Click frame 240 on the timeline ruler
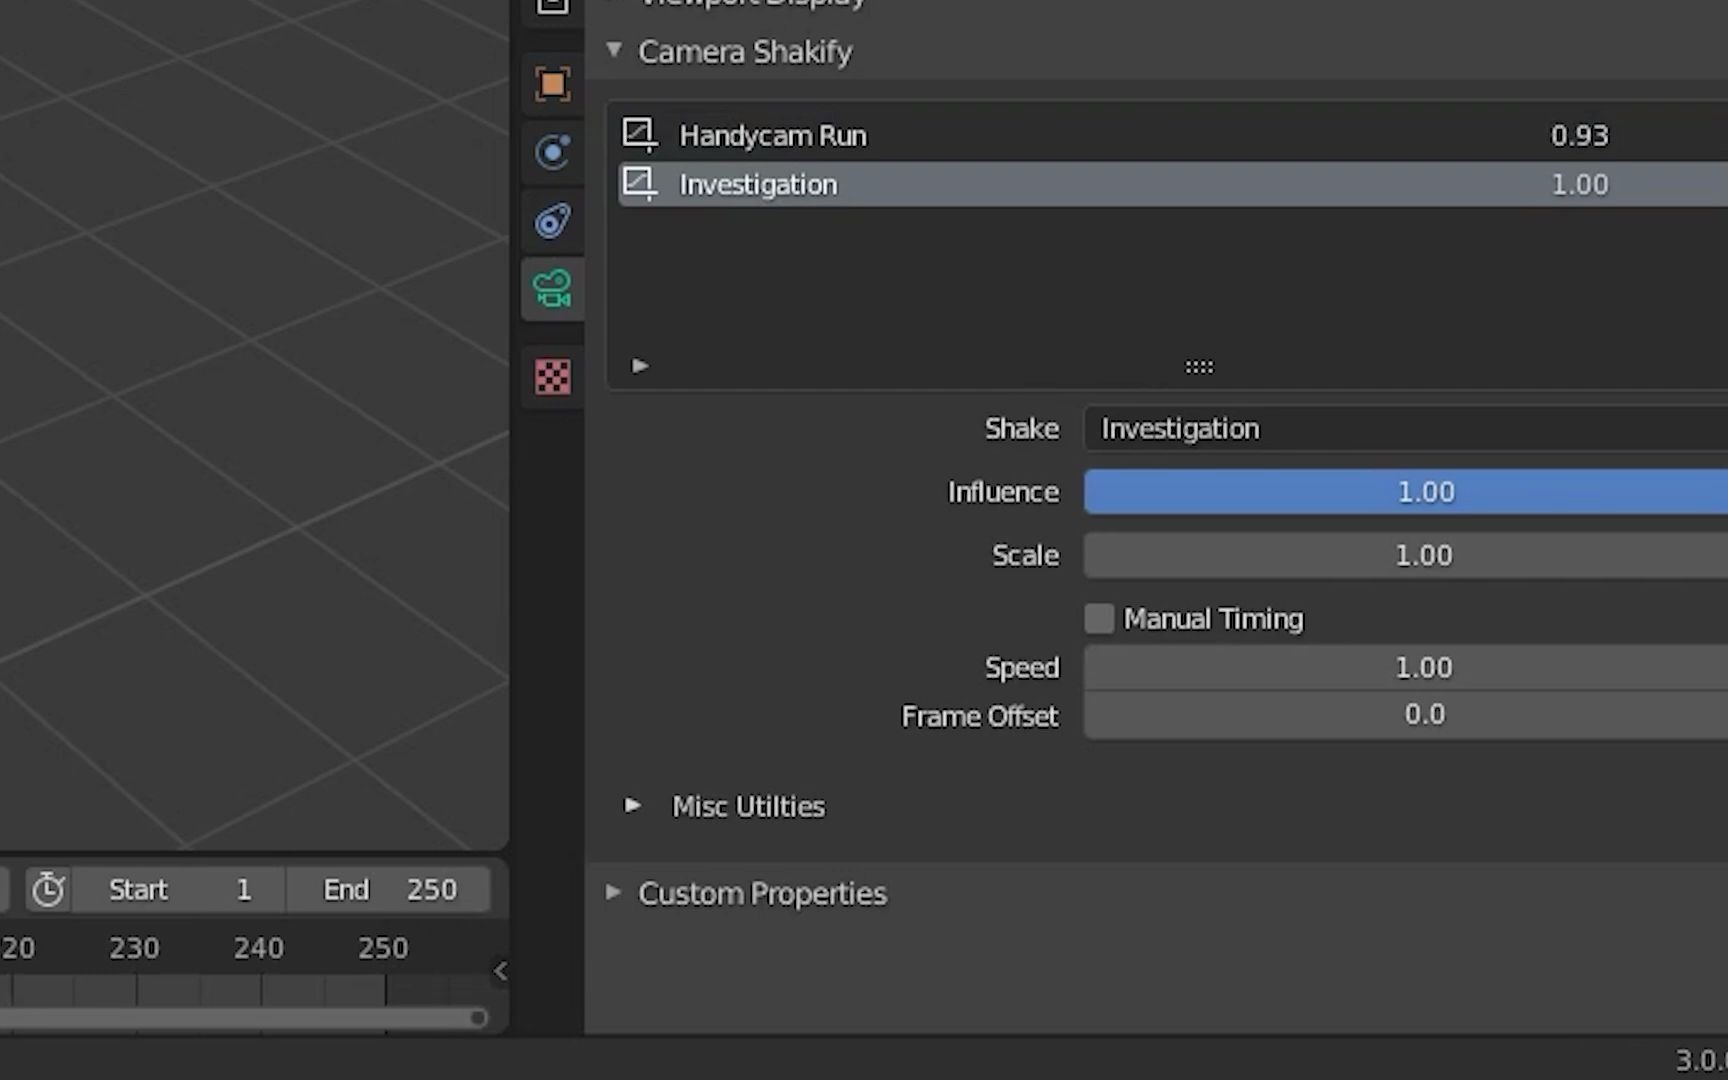 [258, 948]
